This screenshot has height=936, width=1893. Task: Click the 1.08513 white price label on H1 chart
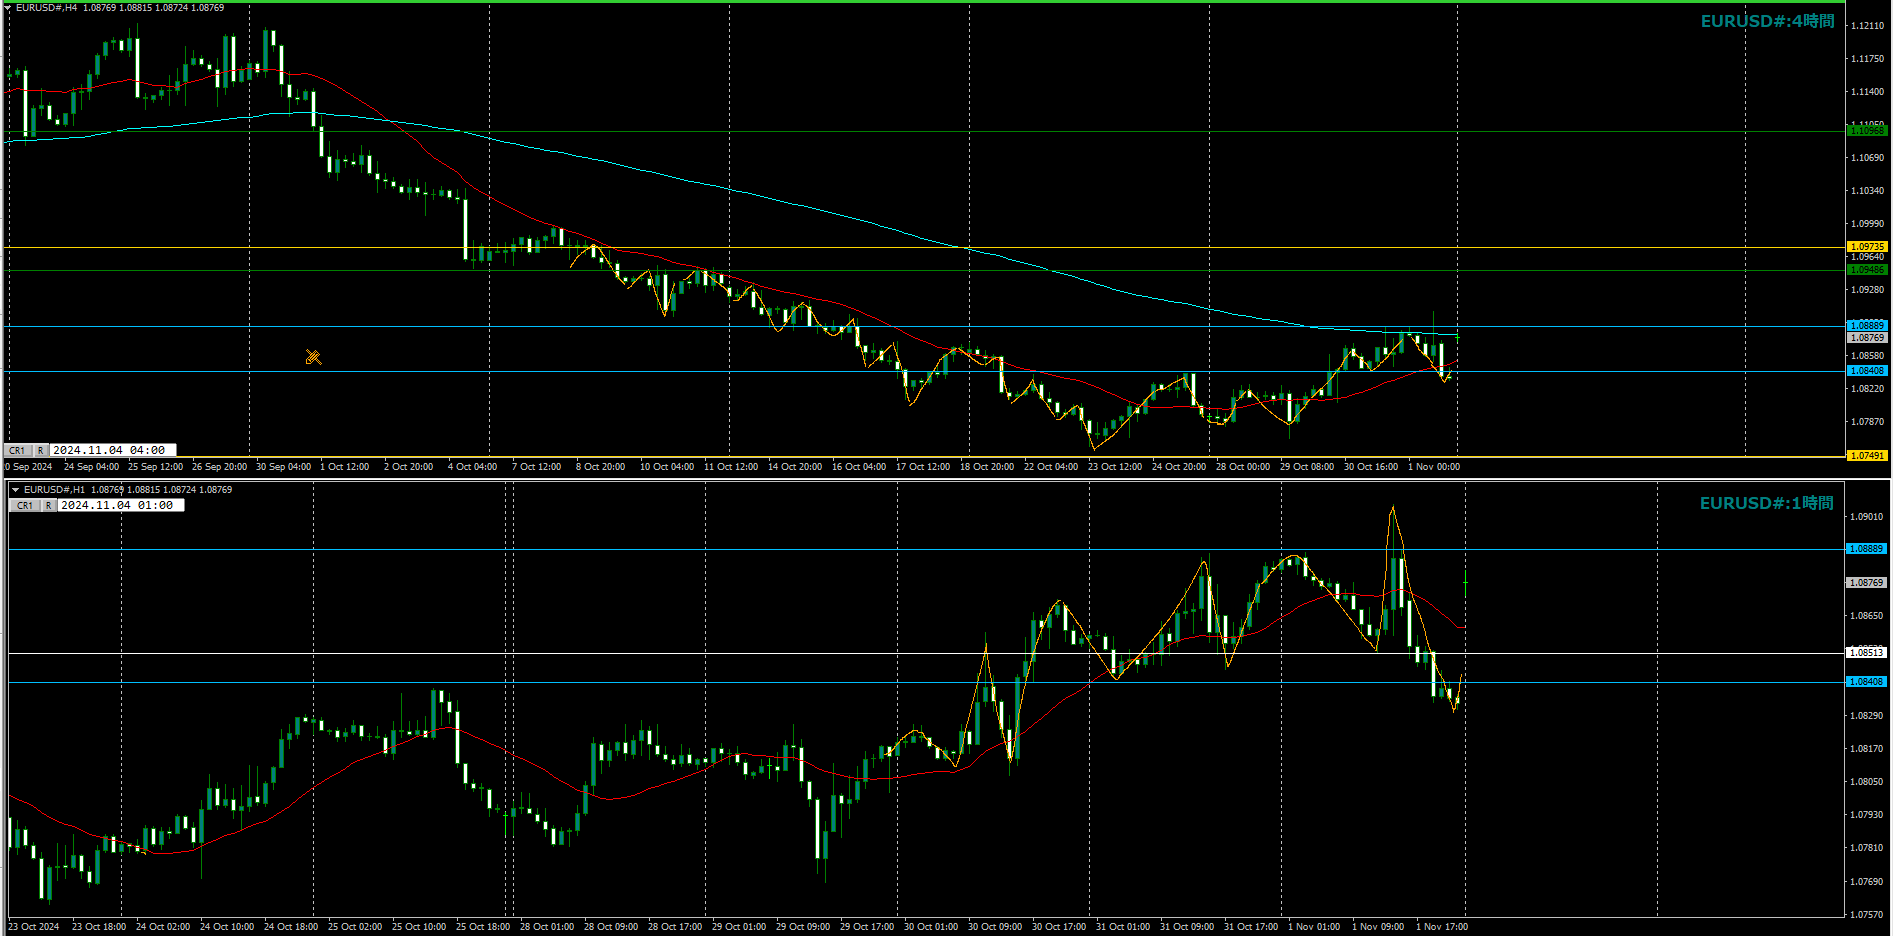[1866, 653]
